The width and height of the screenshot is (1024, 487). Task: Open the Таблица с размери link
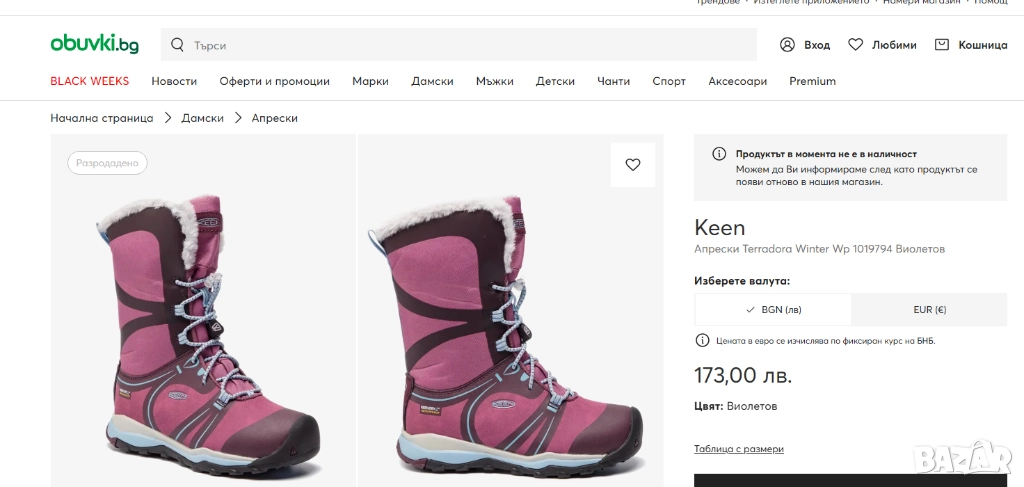click(x=738, y=449)
